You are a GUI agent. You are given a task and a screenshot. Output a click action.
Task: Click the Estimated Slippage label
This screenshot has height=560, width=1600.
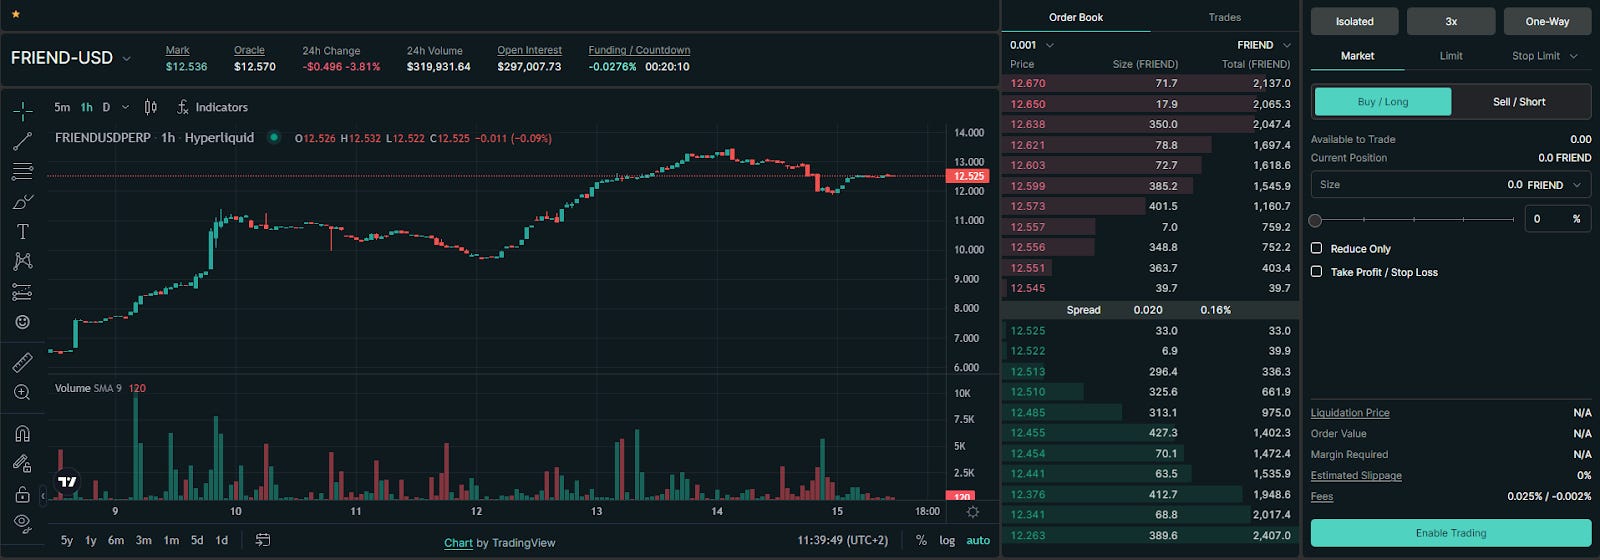pos(1356,476)
